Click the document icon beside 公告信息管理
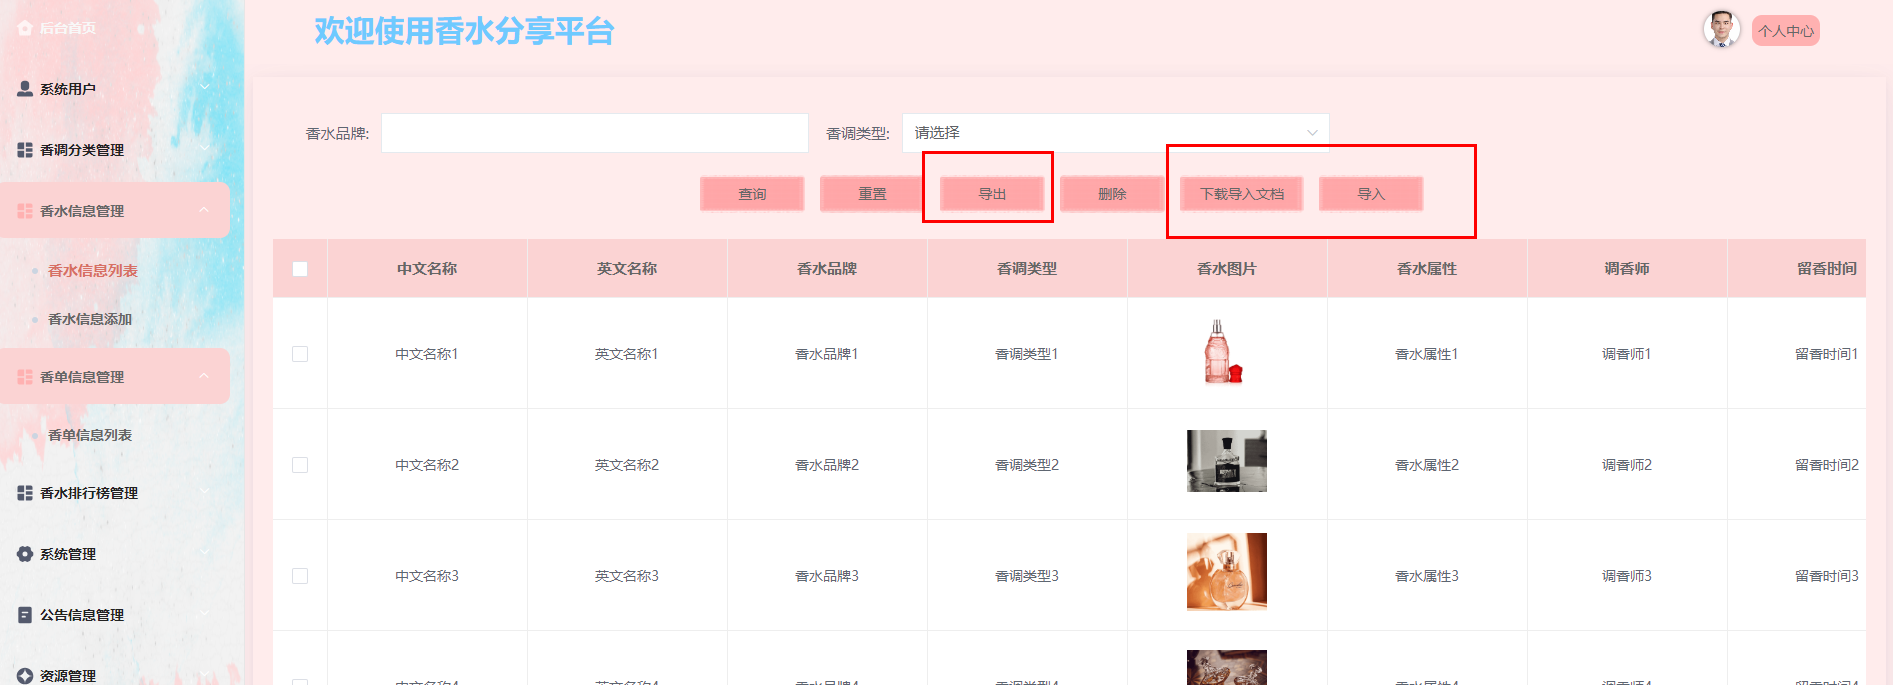This screenshot has width=1893, height=685. click(x=25, y=615)
